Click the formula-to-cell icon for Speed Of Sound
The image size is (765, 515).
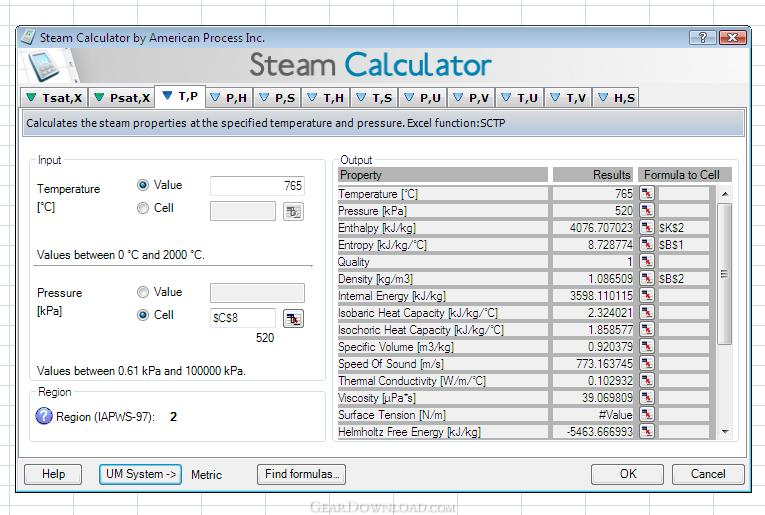(646, 363)
